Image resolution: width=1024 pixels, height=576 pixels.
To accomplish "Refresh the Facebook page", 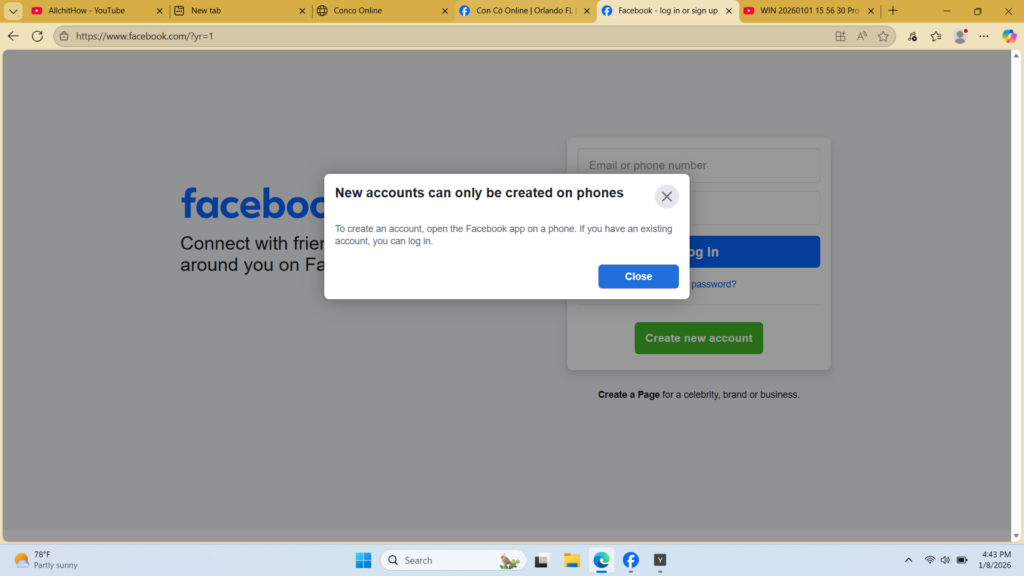I will coord(37,36).
